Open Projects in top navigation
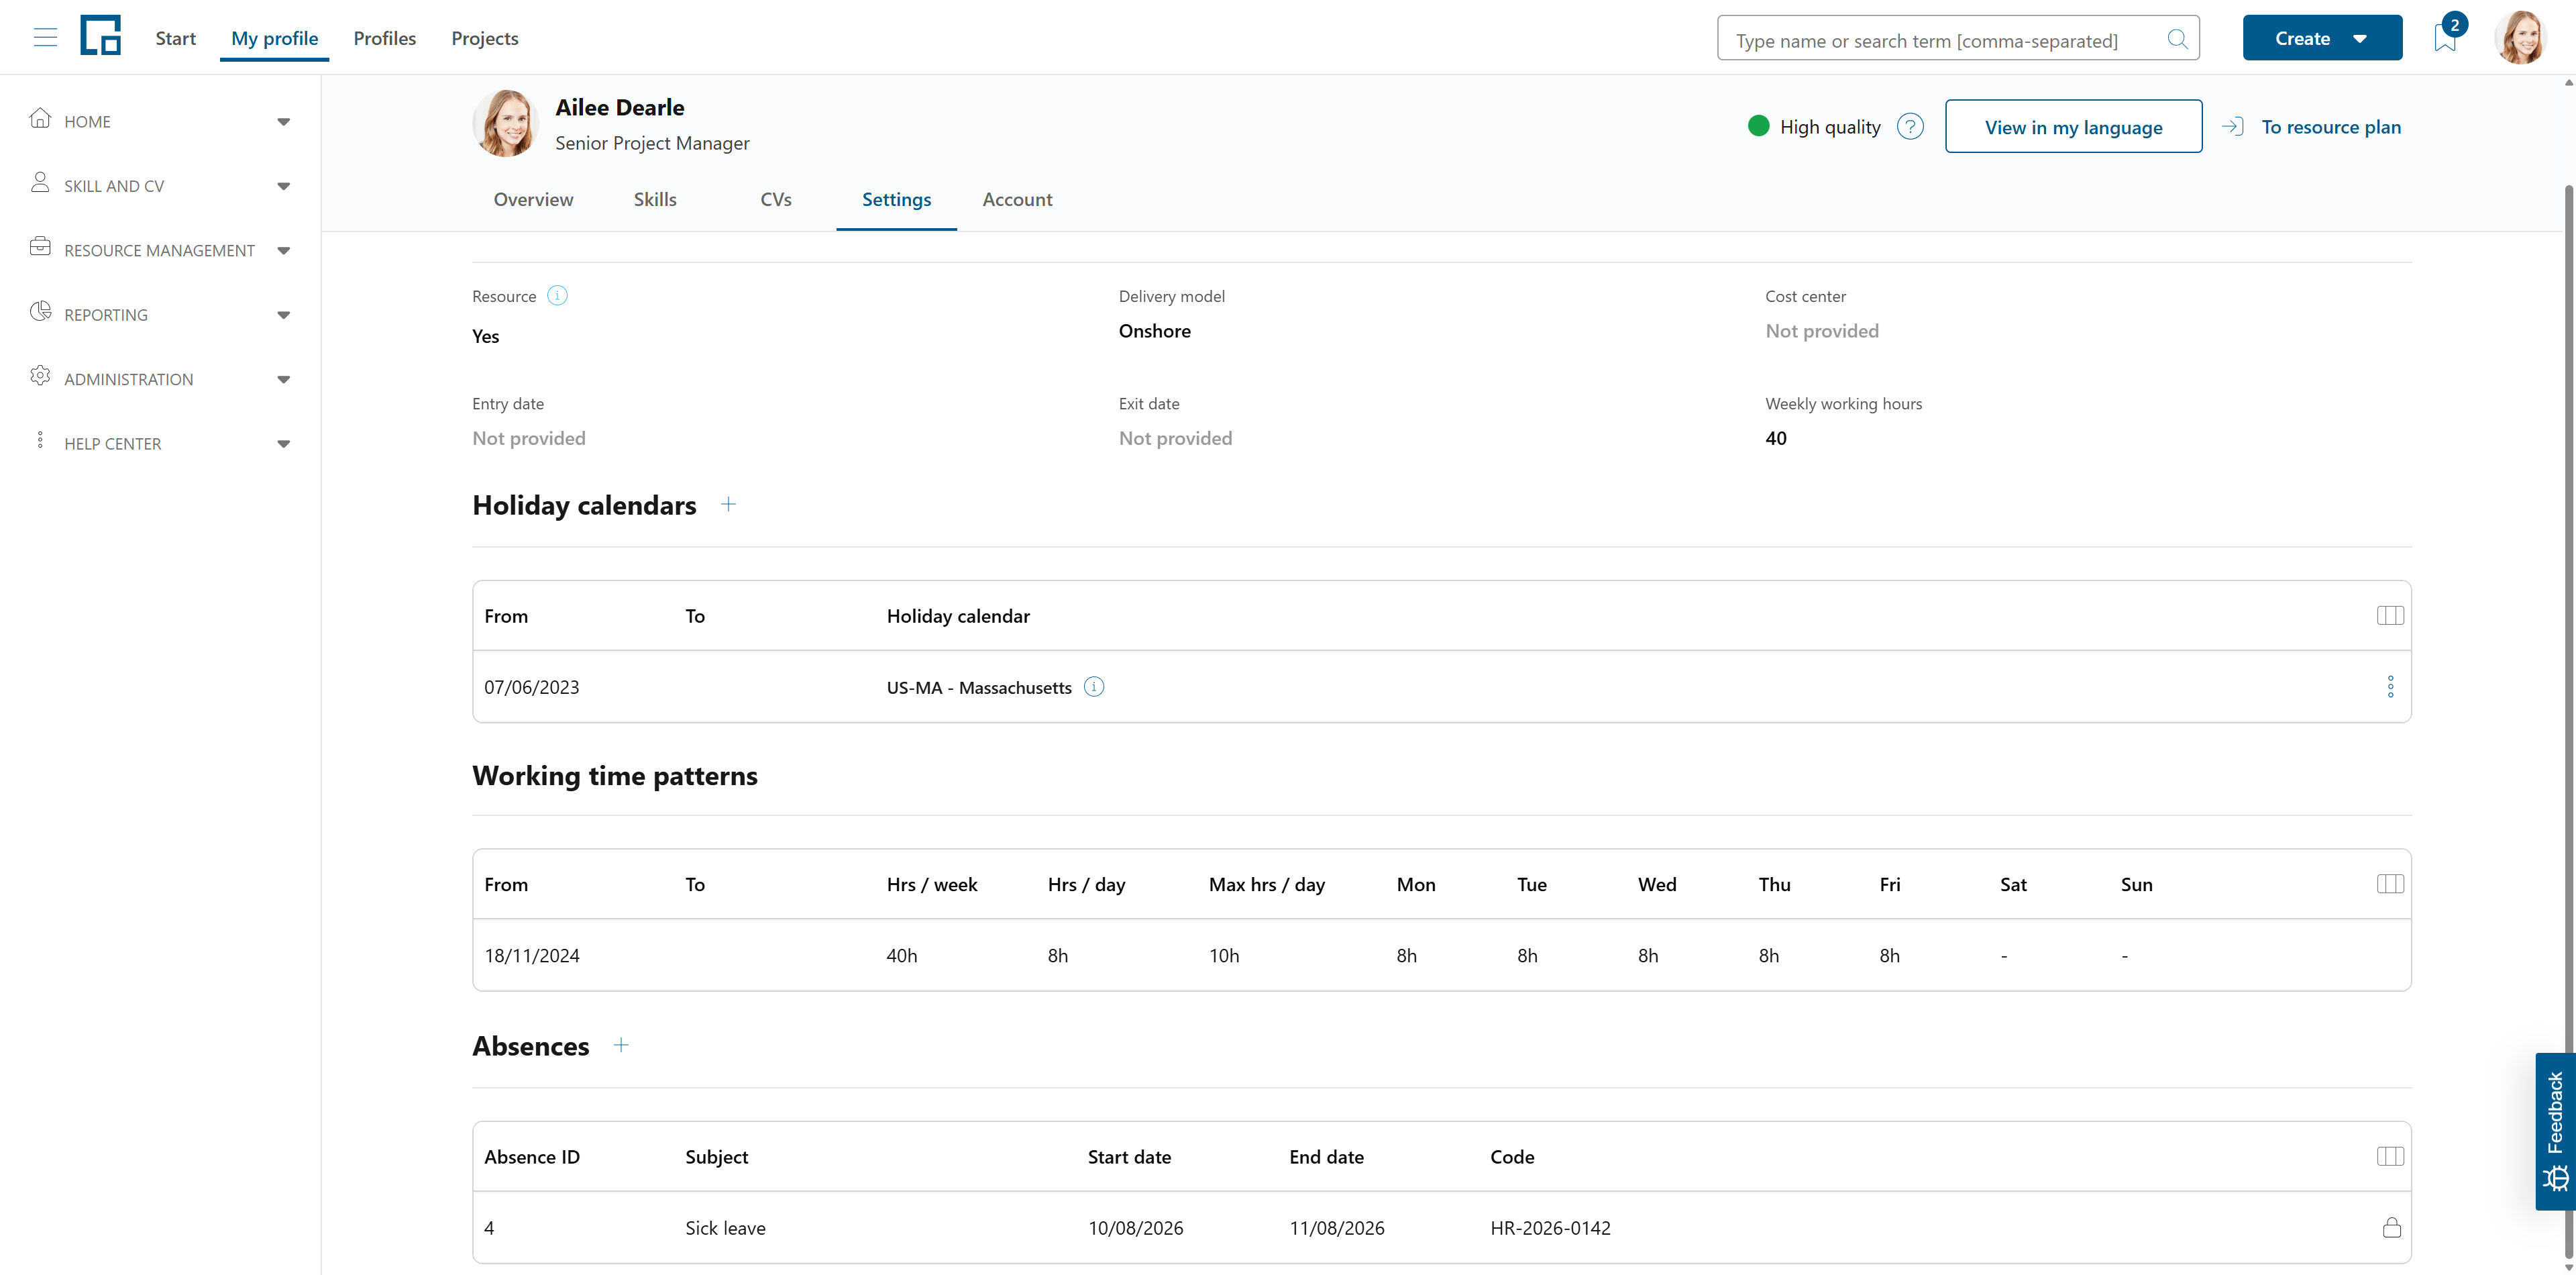 pos(485,38)
